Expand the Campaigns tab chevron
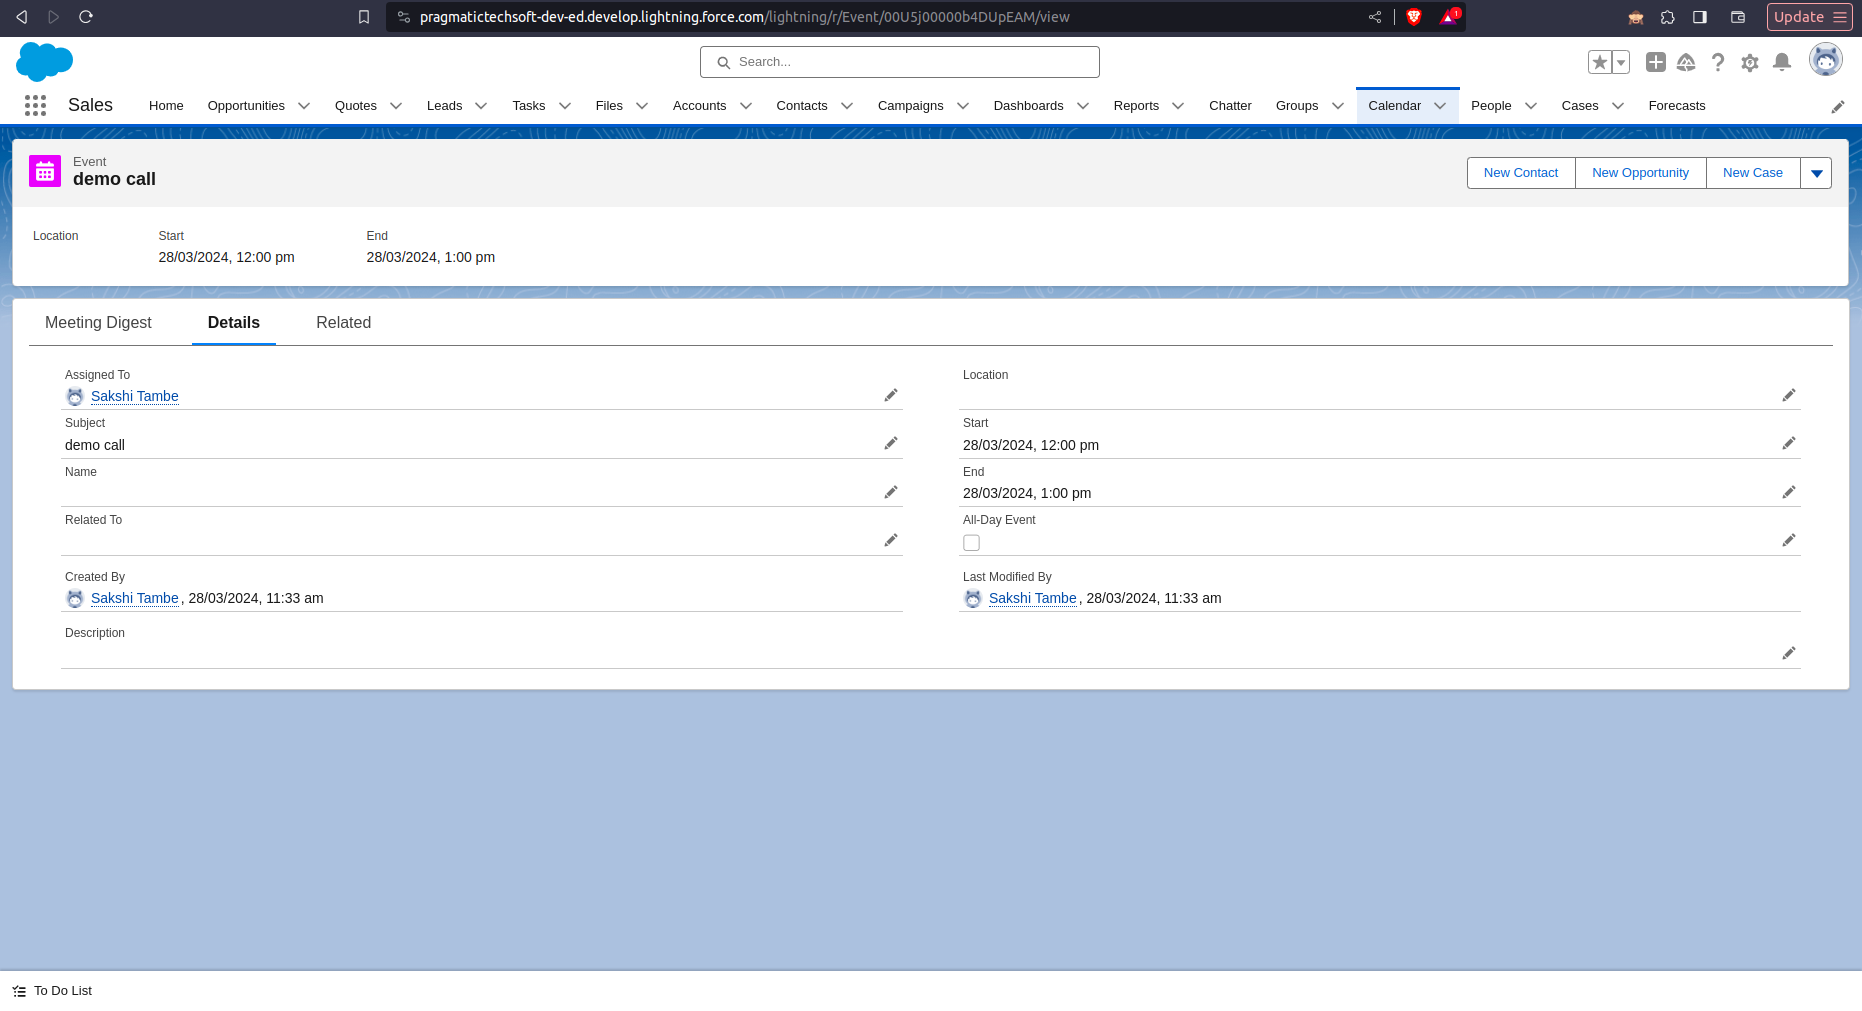1862x1011 pixels. click(x=963, y=106)
